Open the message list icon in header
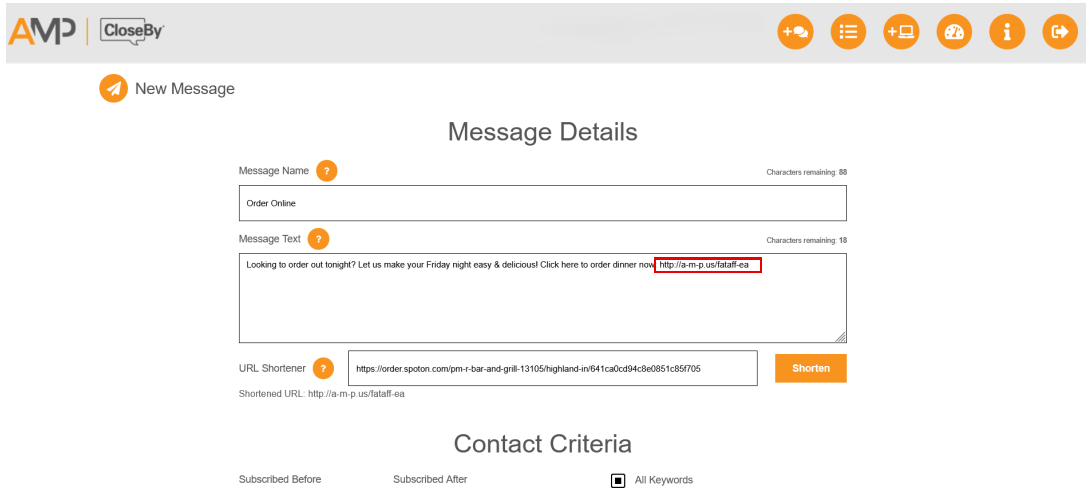Image resolution: width=1087 pixels, height=492 pixels. coord(848,32)
